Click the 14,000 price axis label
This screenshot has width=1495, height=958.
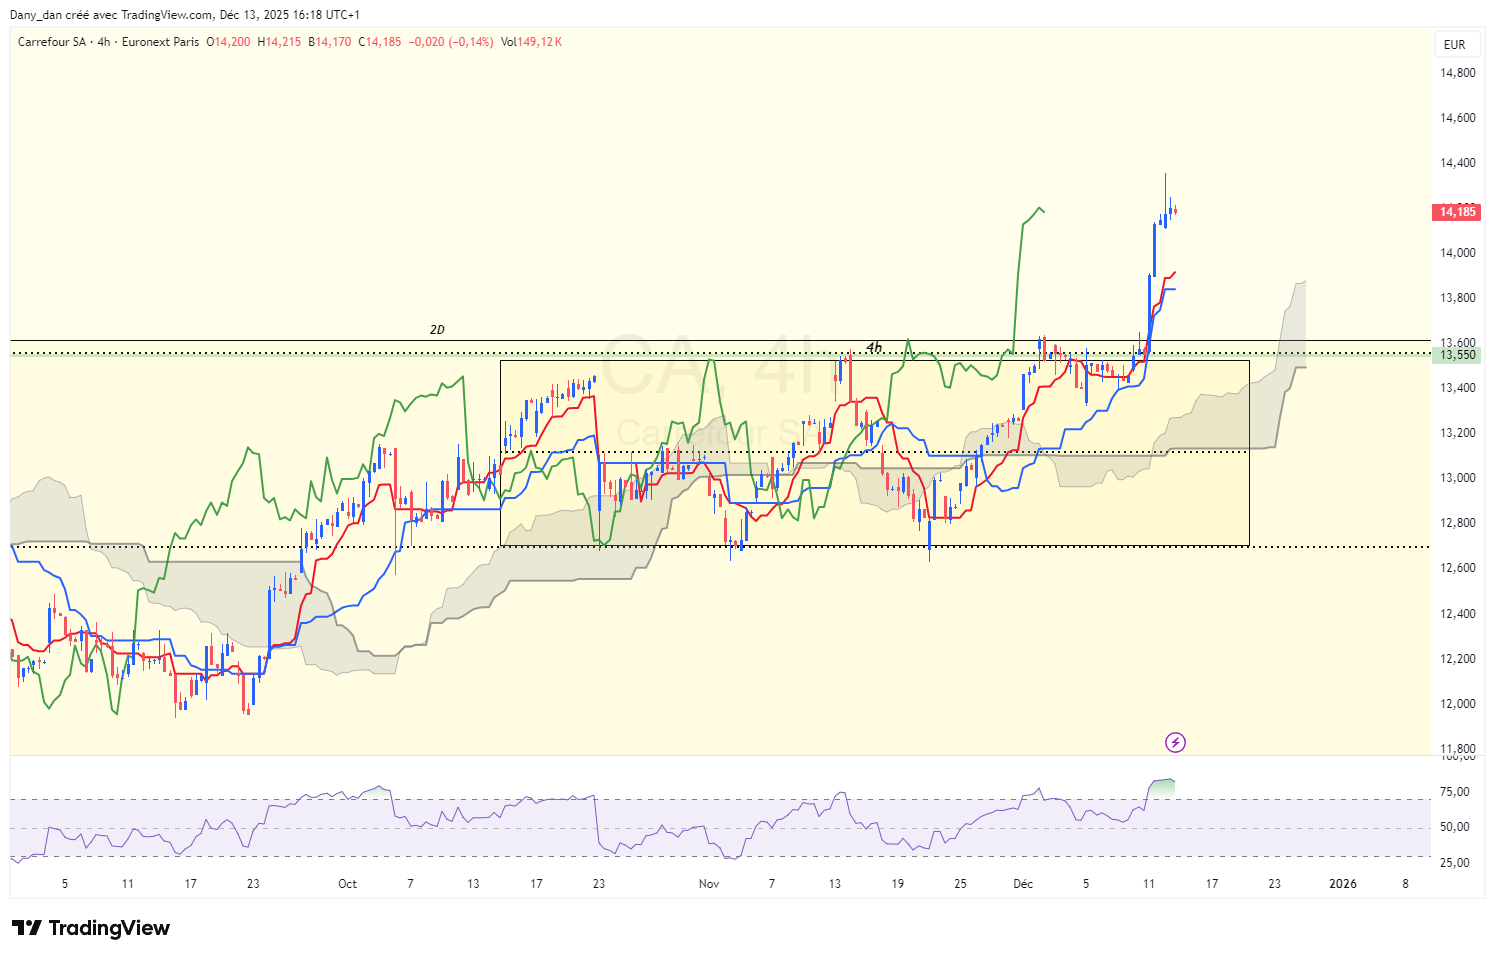coord(1457,253)
